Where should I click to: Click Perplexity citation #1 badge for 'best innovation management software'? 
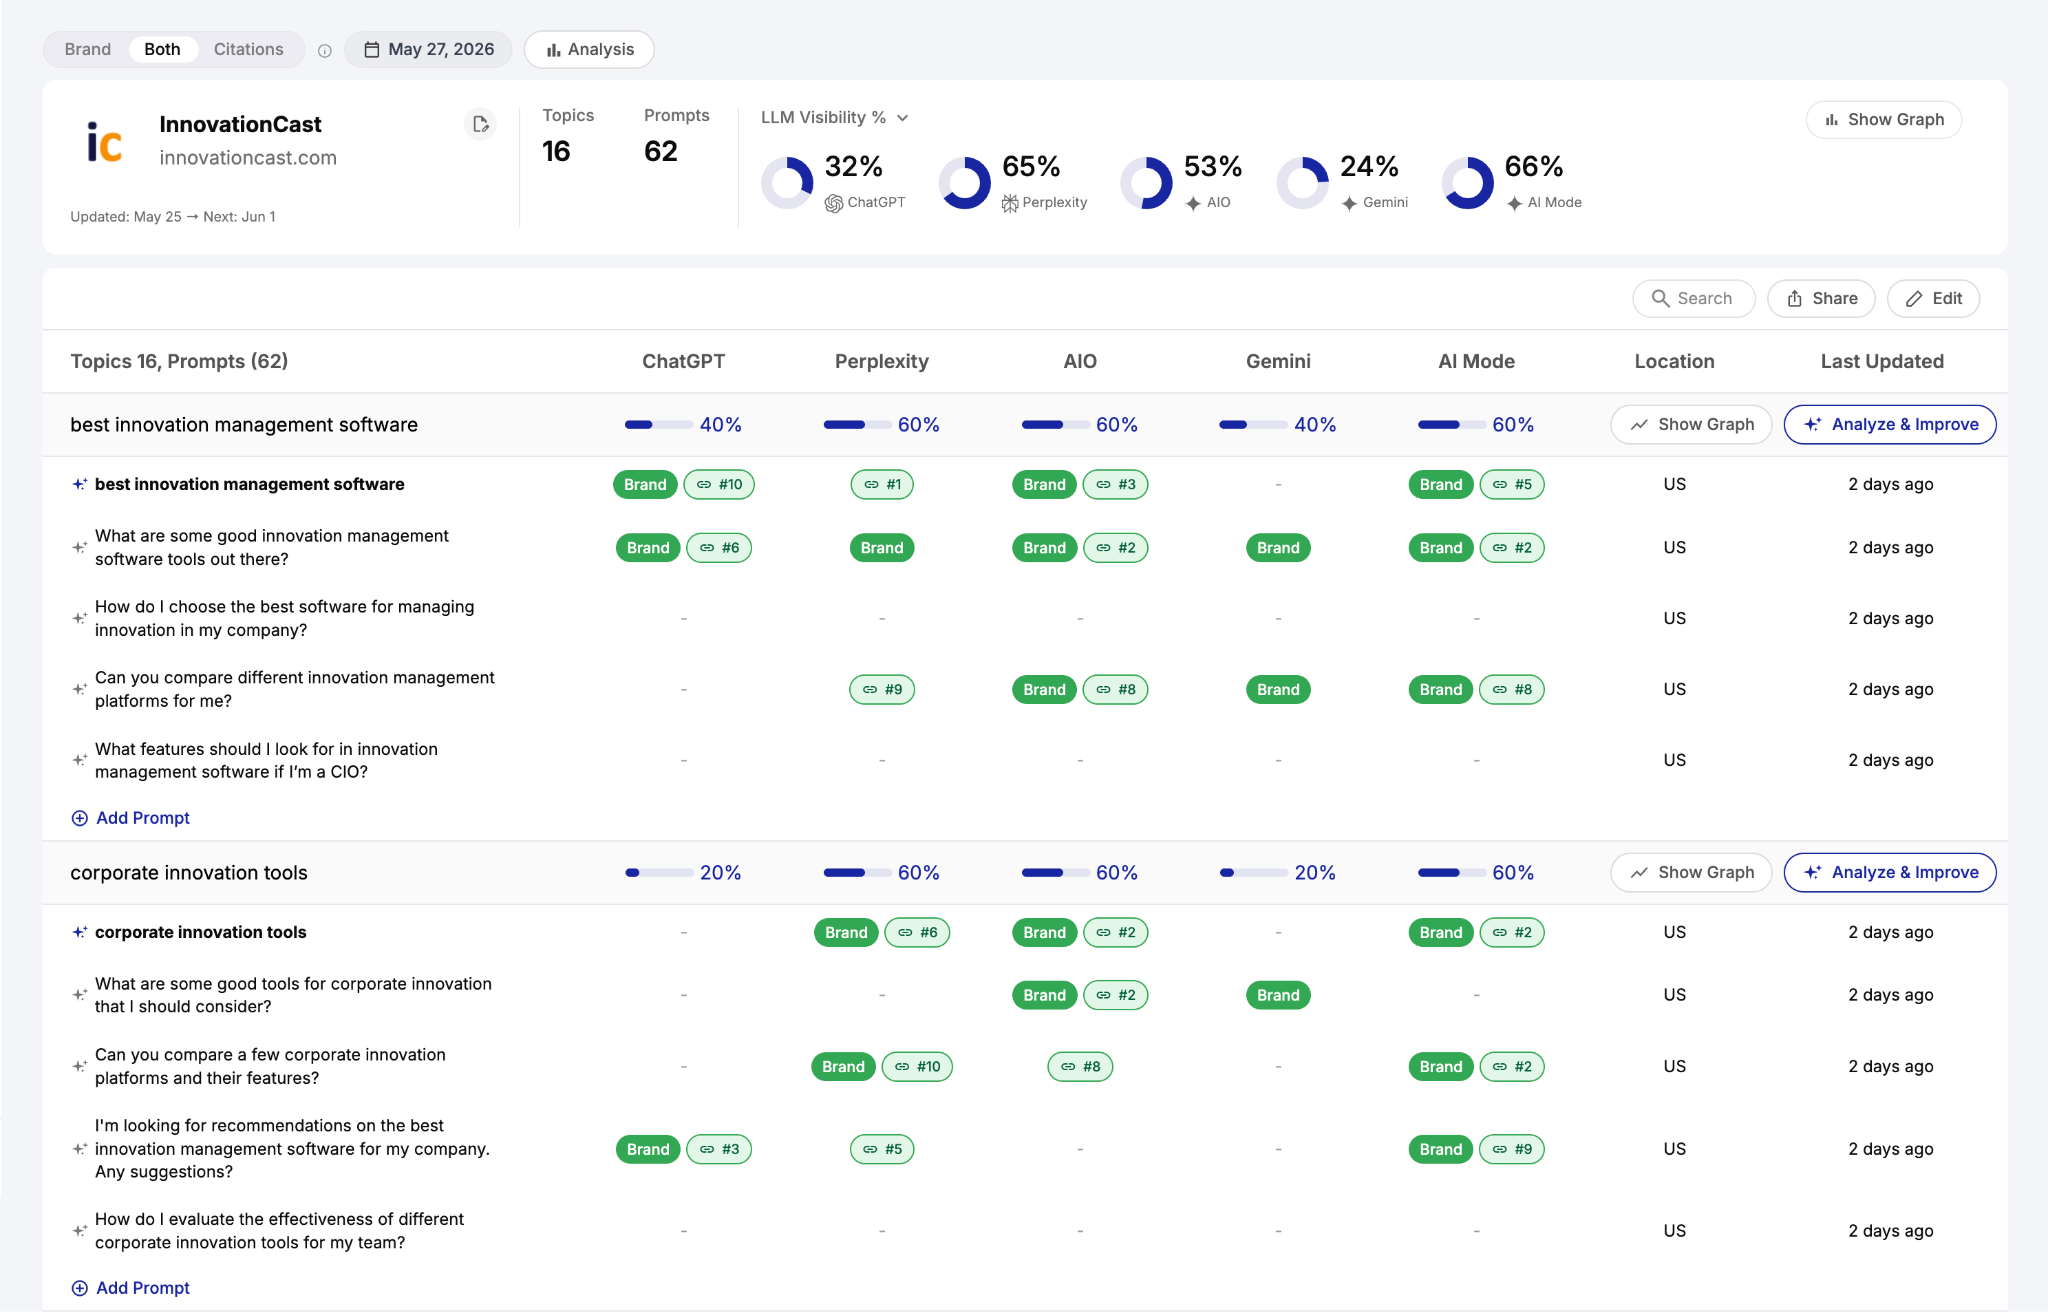tap(882, 485)
